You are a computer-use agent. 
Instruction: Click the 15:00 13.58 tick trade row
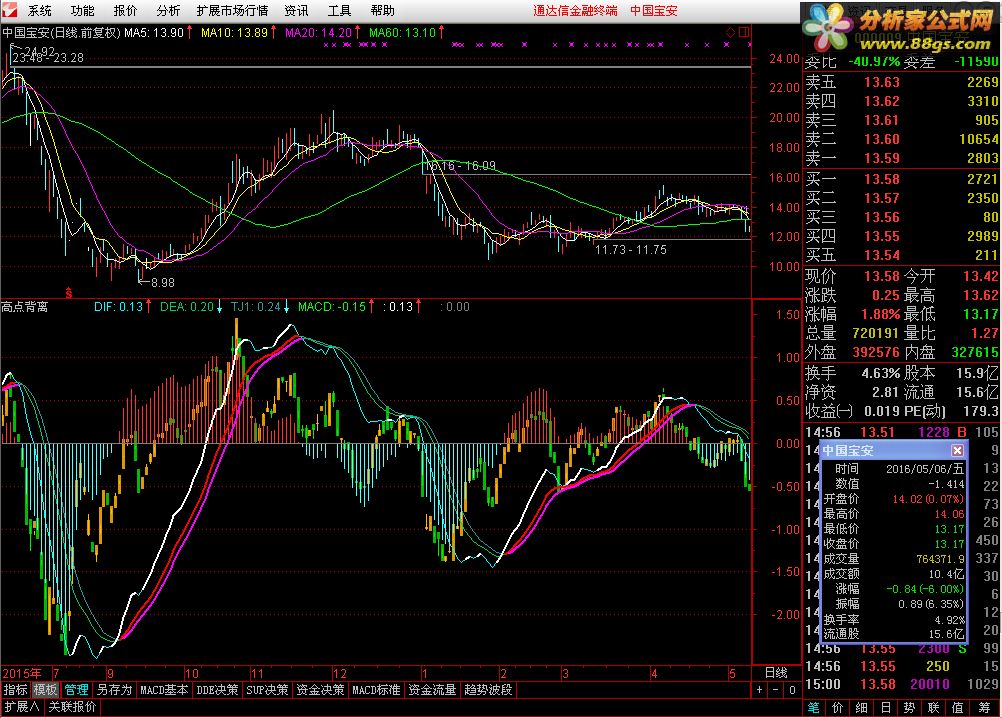pos(901,684)
